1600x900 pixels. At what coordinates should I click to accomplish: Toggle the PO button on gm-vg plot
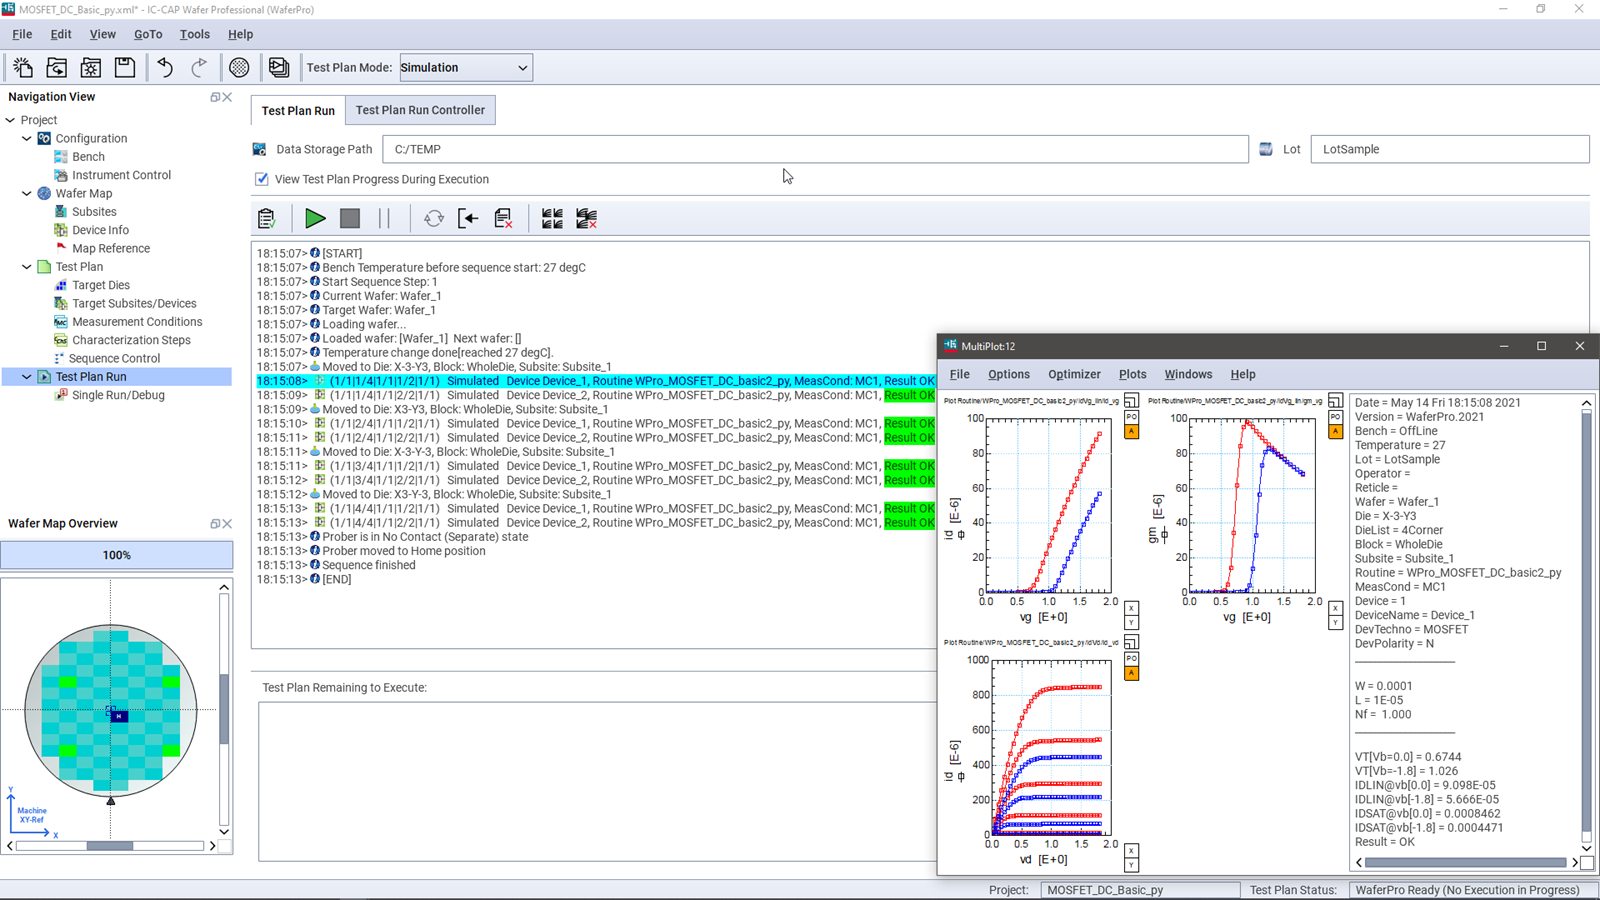click(1335, 417)
